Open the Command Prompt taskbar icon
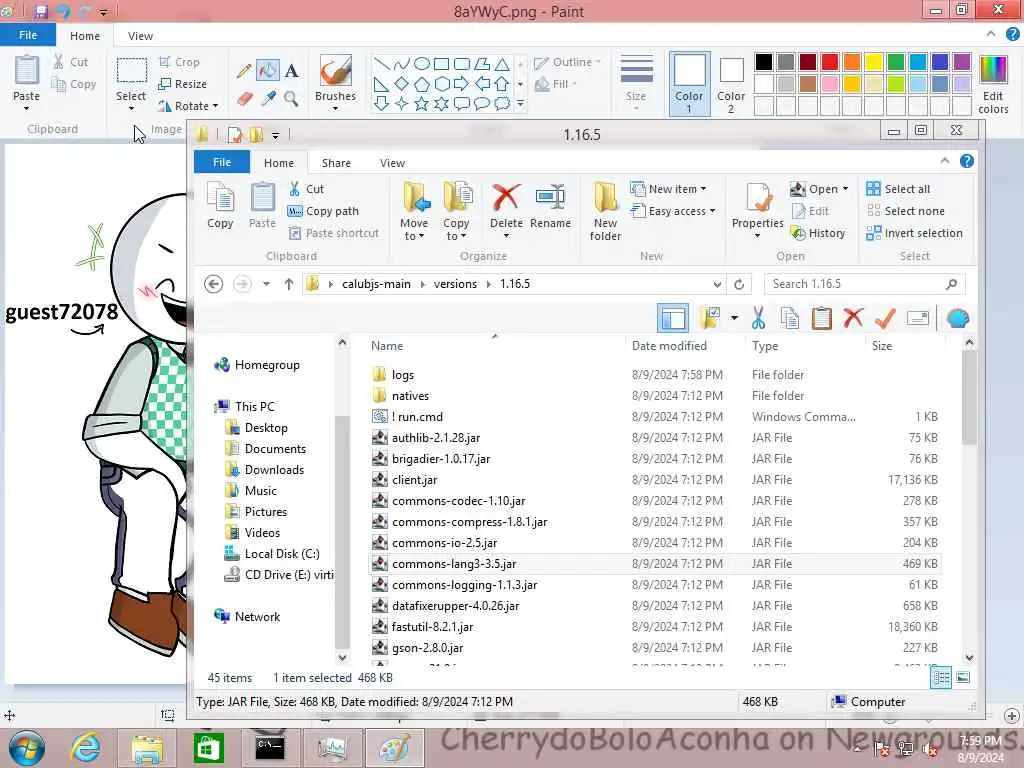Screen dimensions: 1024x768 coord(270,748)
